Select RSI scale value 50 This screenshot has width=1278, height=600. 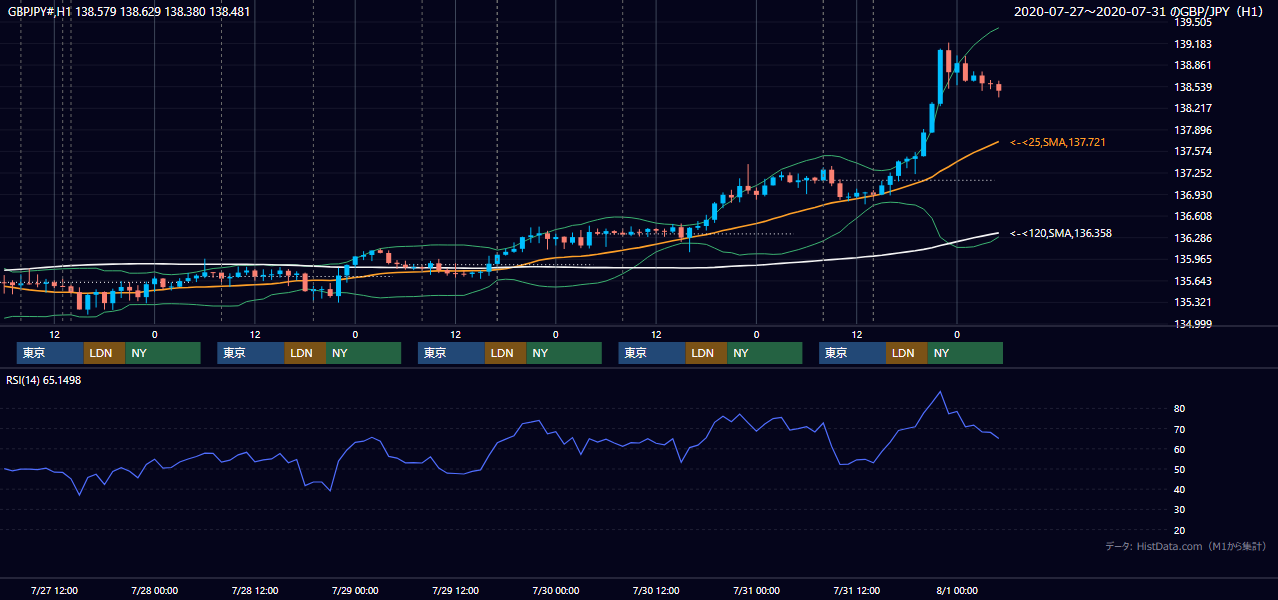pos(1180,469)
